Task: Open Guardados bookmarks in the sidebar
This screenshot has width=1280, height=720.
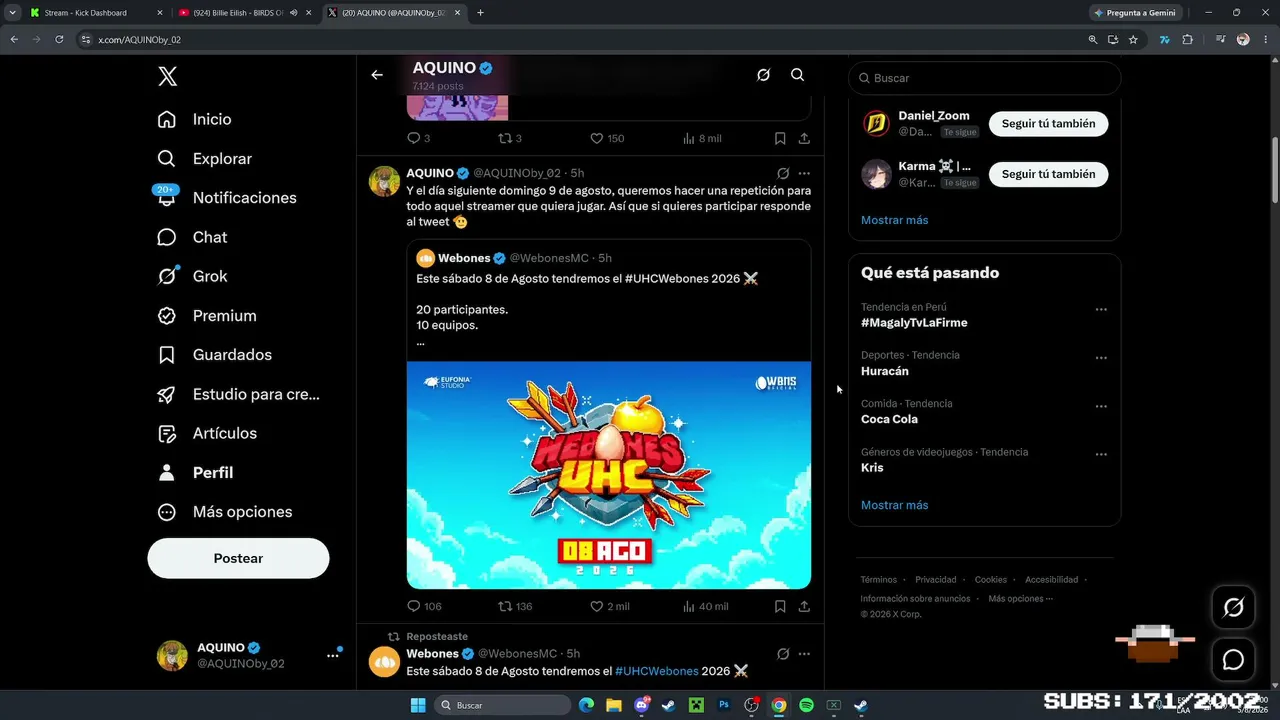Action: pyautogui.click(x=215, y=355)
